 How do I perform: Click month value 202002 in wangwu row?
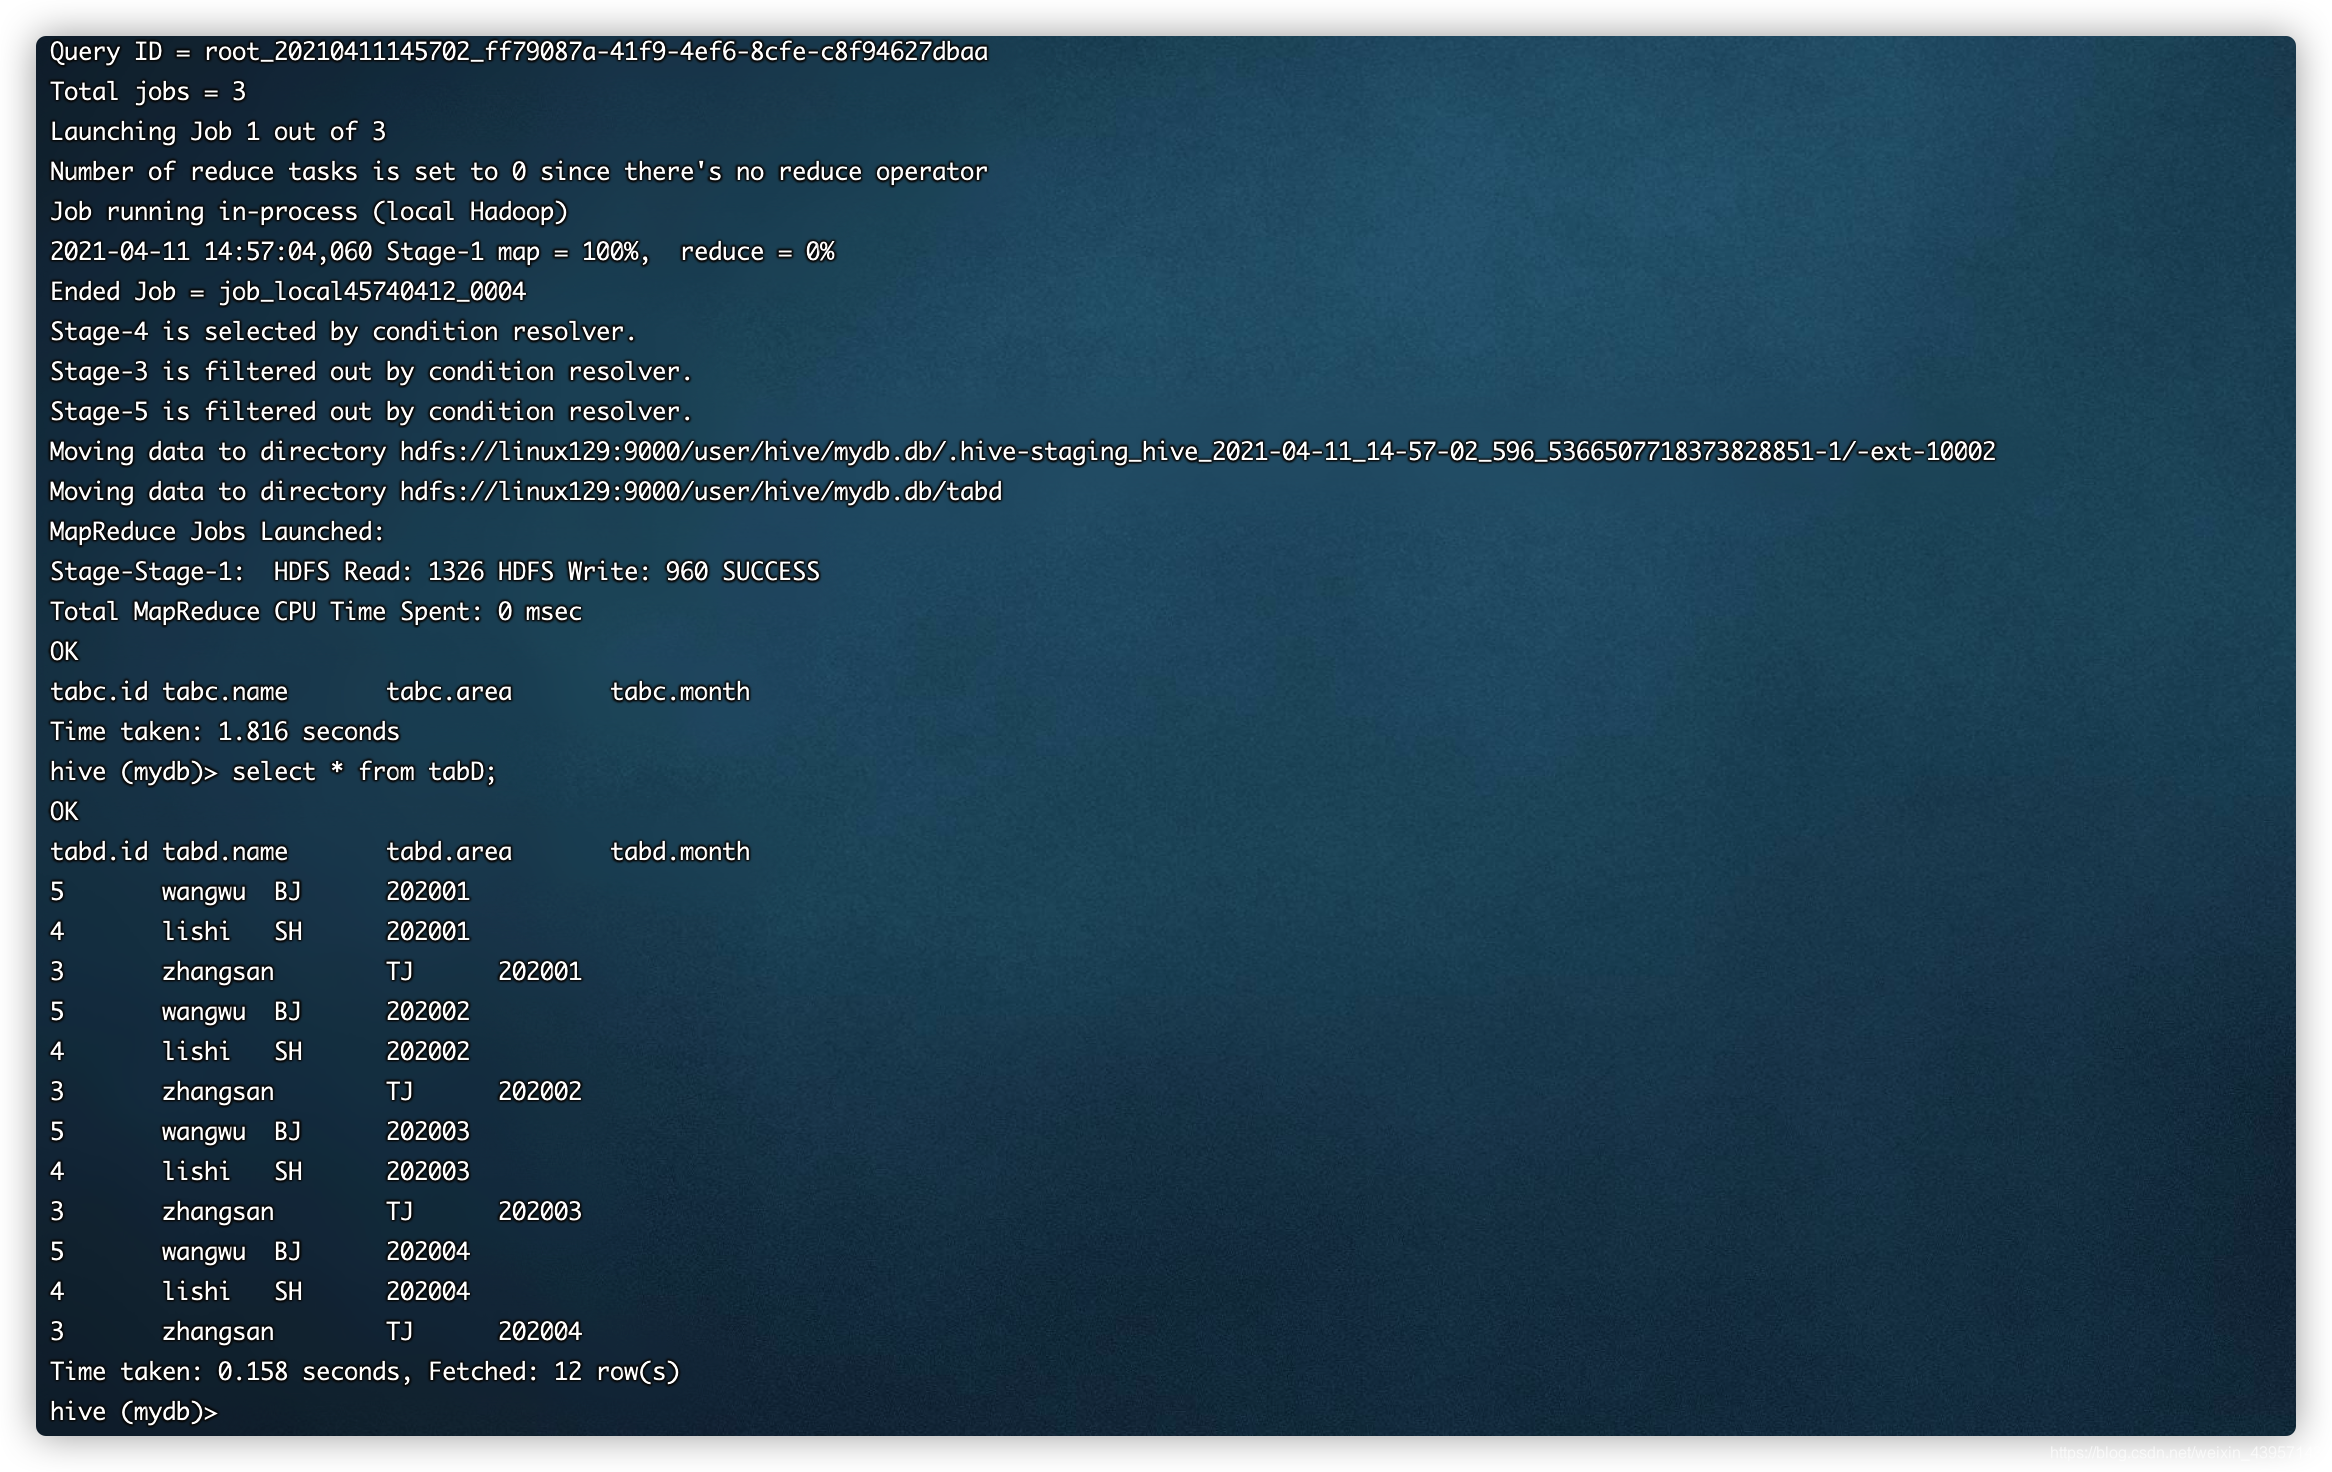tap(428, 1012)
